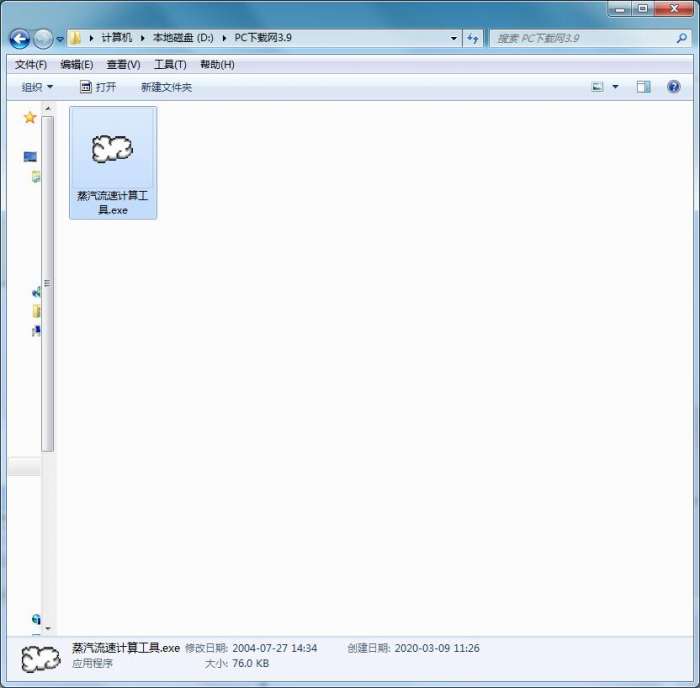700x688 pixels.
Task: Click the forward navigation arrow button
Action: click(x=43, y=39)
